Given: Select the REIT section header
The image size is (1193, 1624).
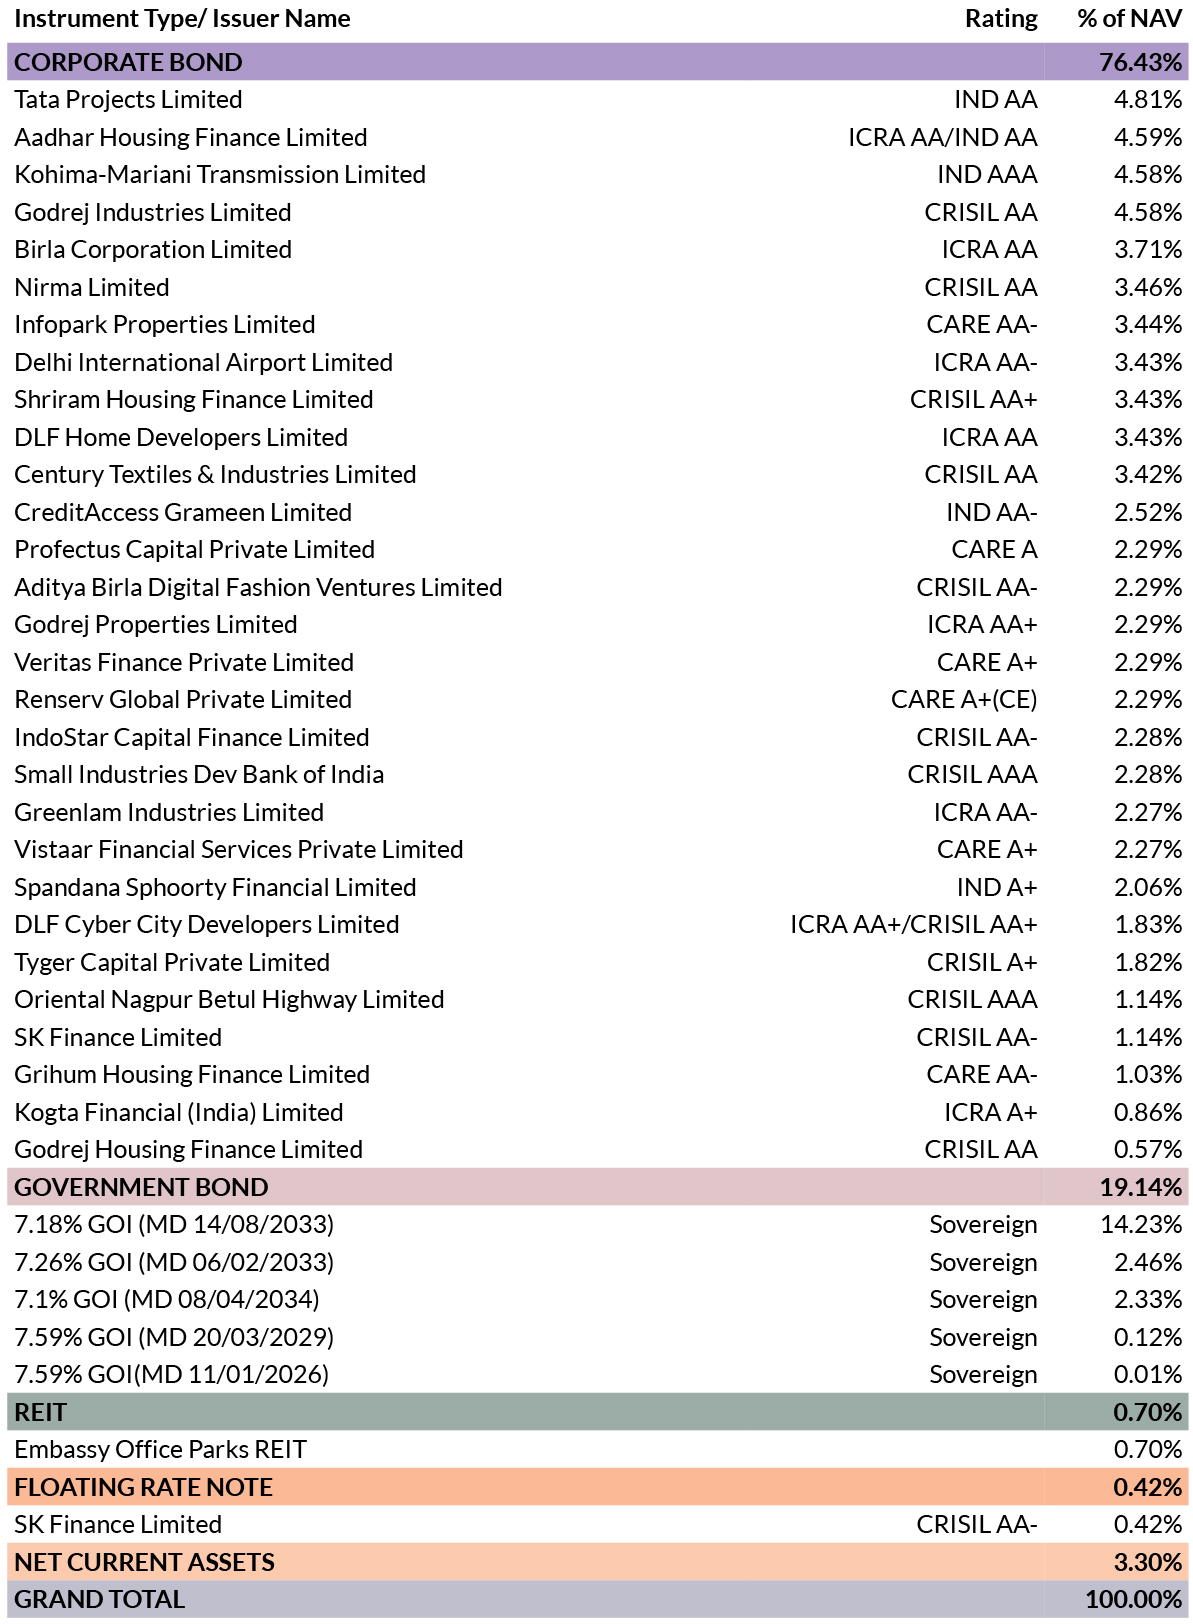Looking at the screenshot, I should (597, 1412).
